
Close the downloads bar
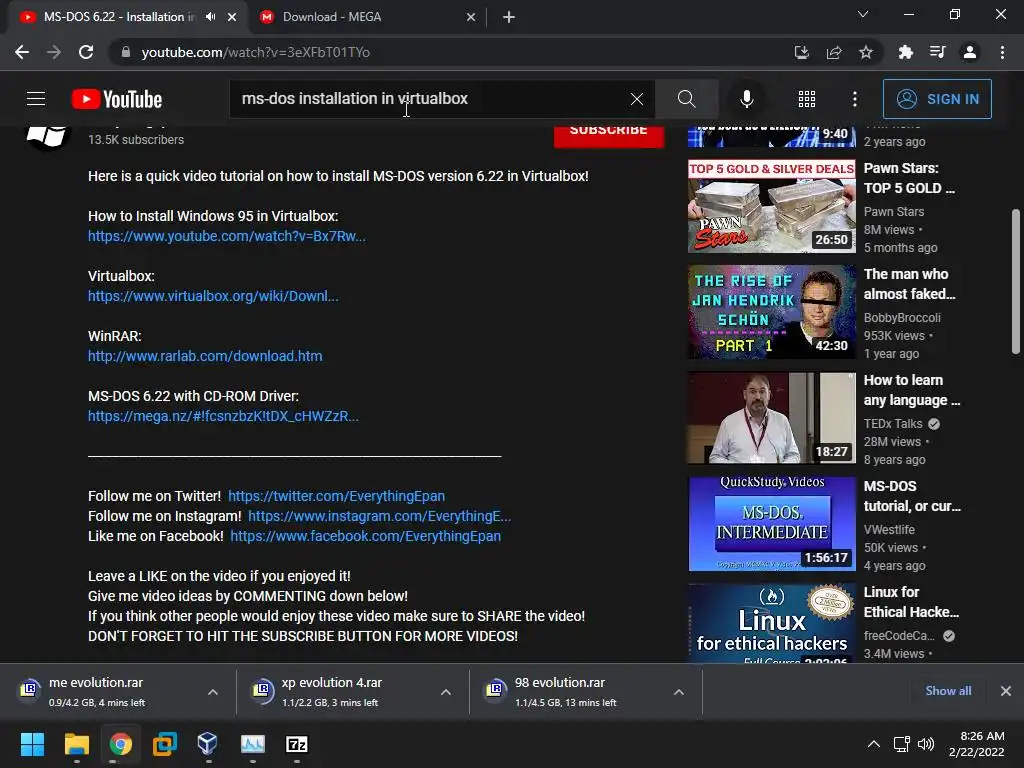point(1006,691)
